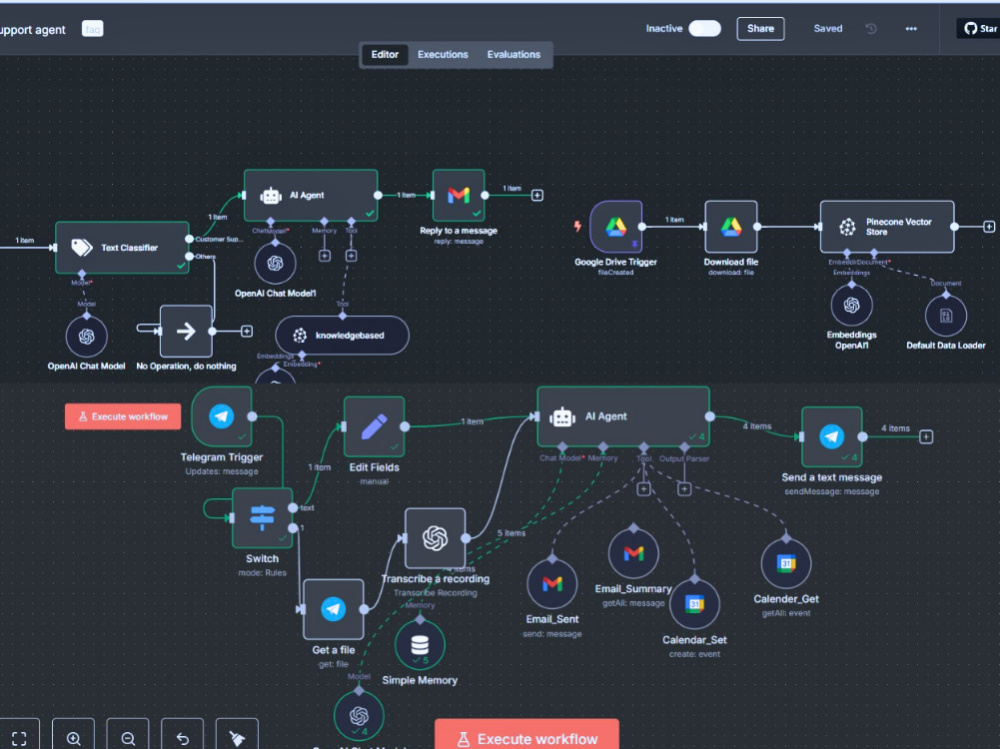Select the Default Data Loader node
This screenshot has height=749, width=1000.
(946, 316)
